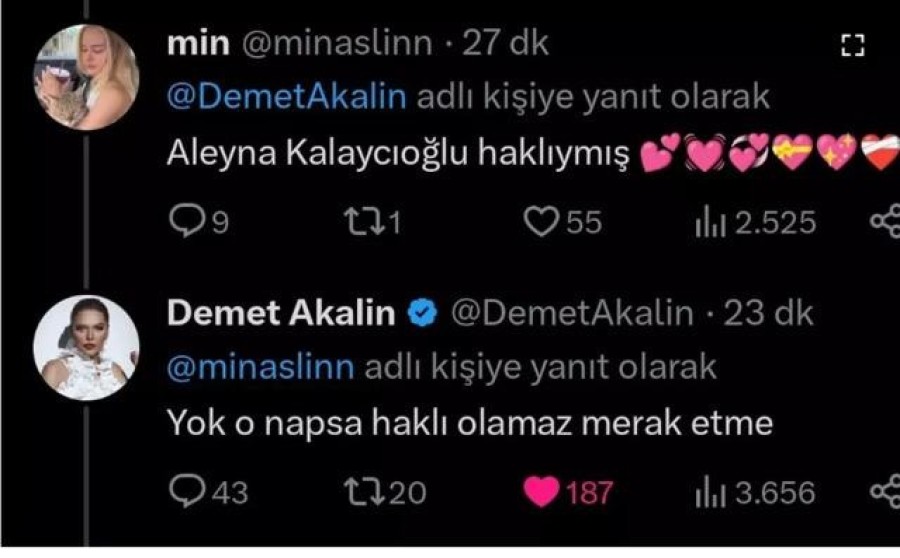
Task: Open @DemetAkalin mention link in min's tweet
Action: click(x=287, y=97)
